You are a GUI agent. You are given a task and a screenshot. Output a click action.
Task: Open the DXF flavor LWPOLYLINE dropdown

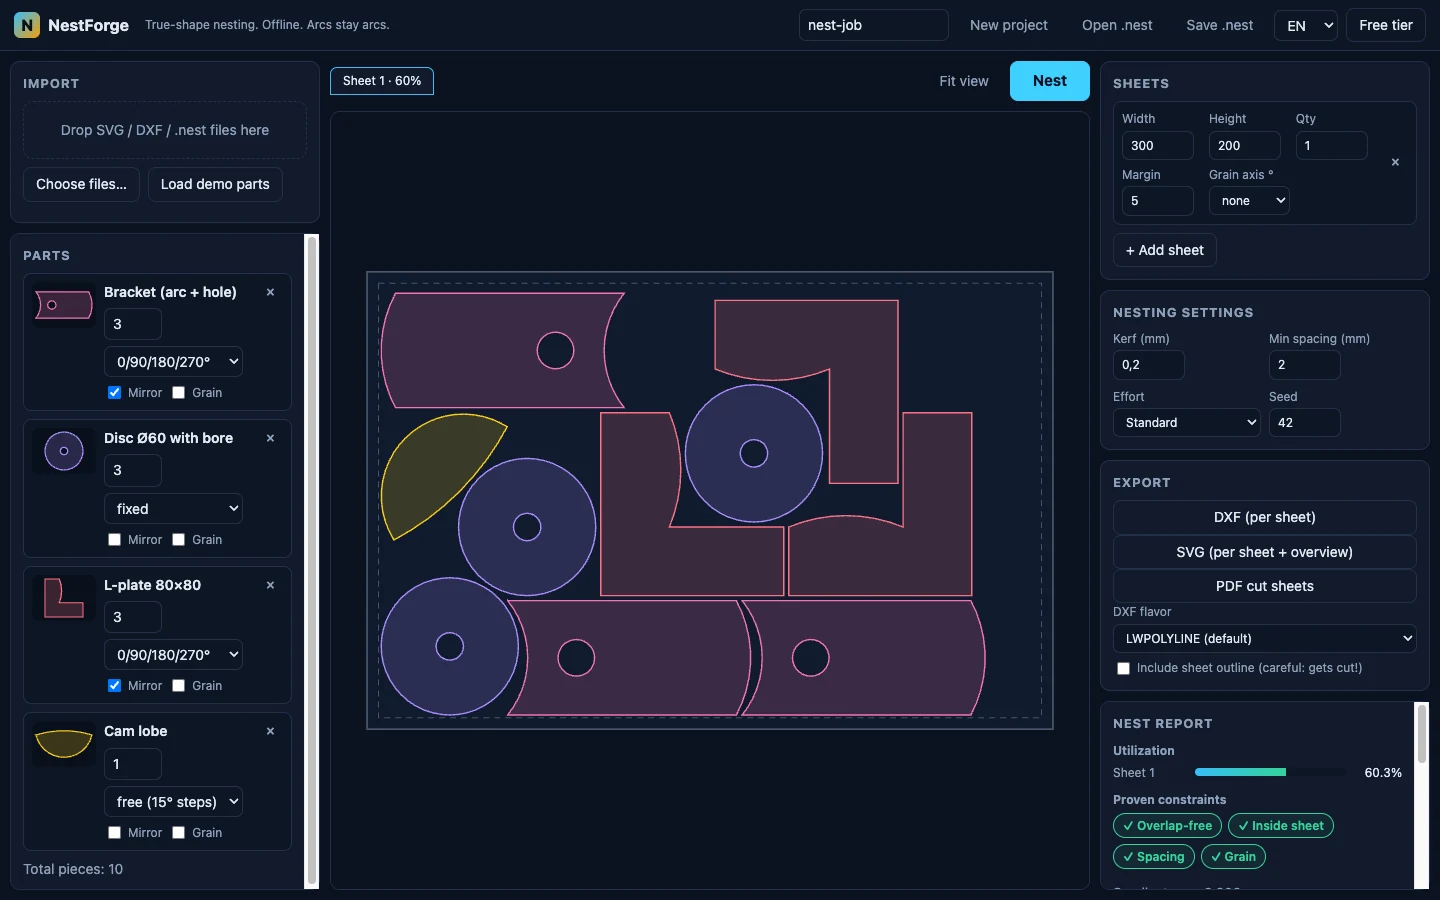point(1264,638)
